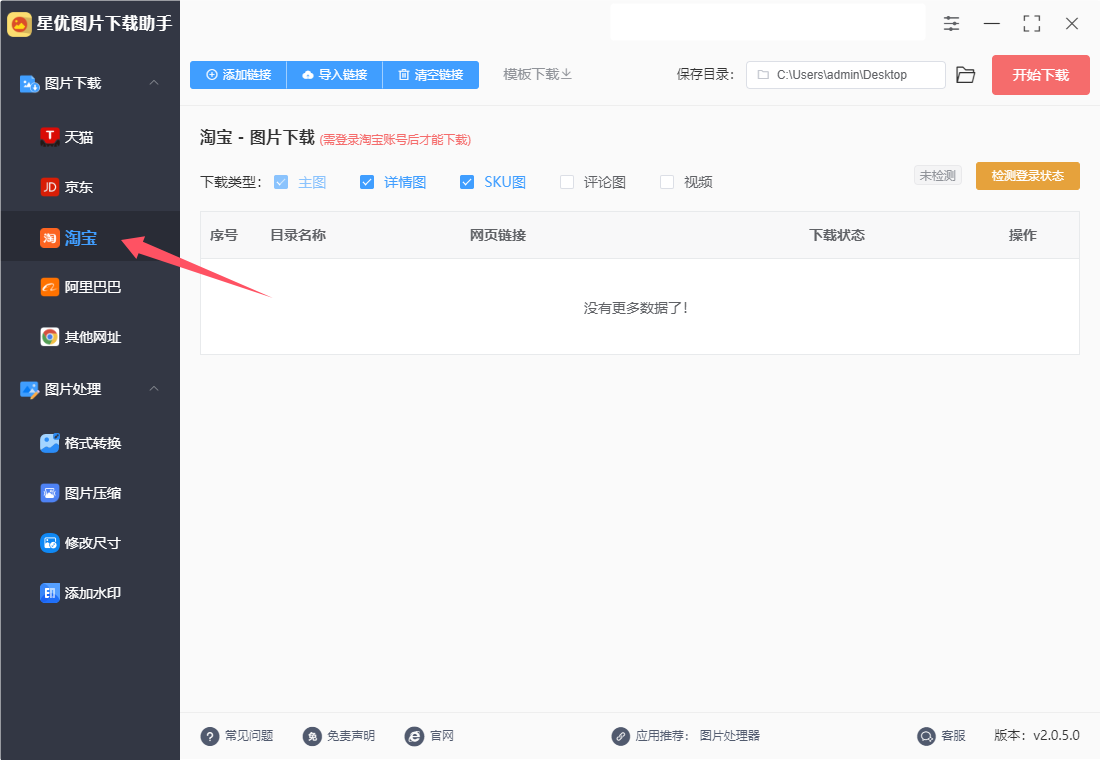Select 京东 in the sidebar

coord(90,187)
